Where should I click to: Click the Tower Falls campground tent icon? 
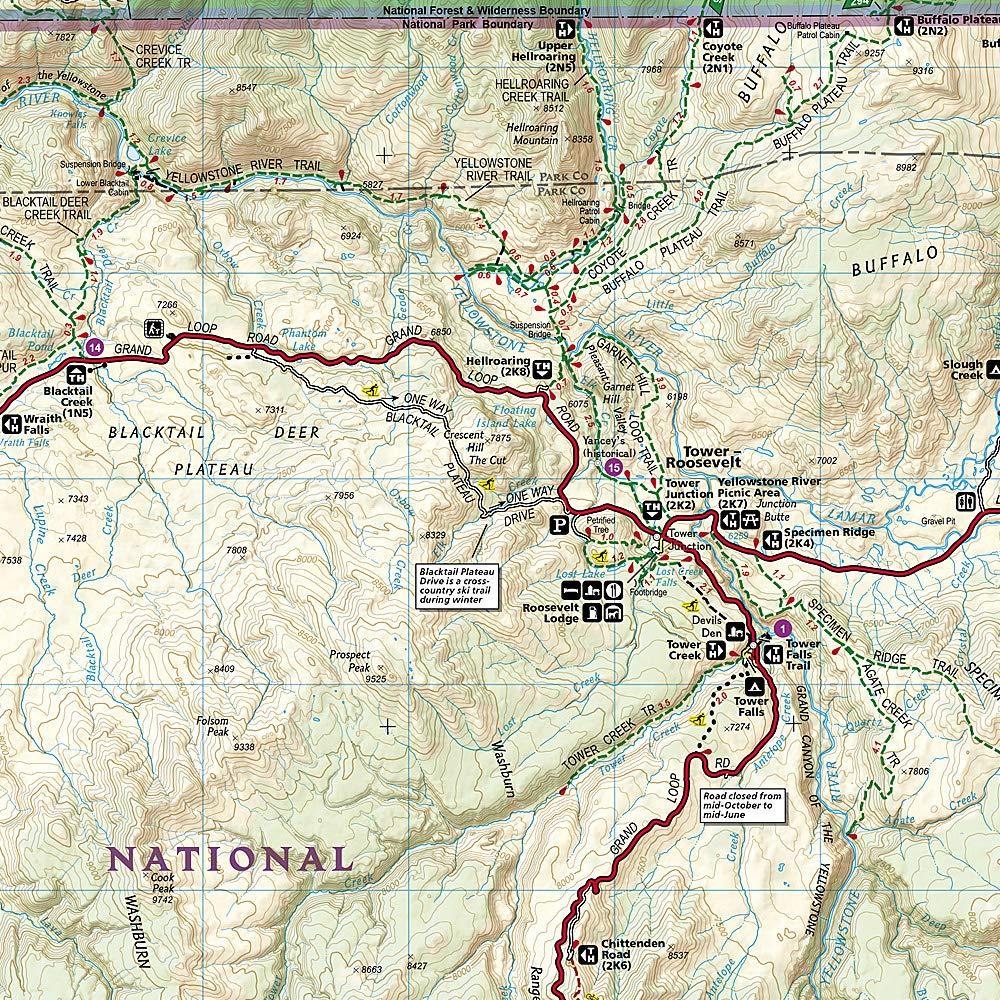tap(756, 687)
